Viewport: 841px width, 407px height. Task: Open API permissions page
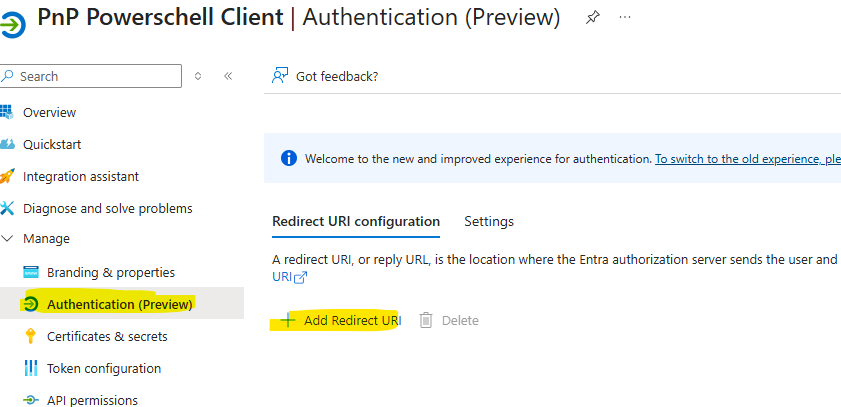pyautogui.click(x=92, y=400)
